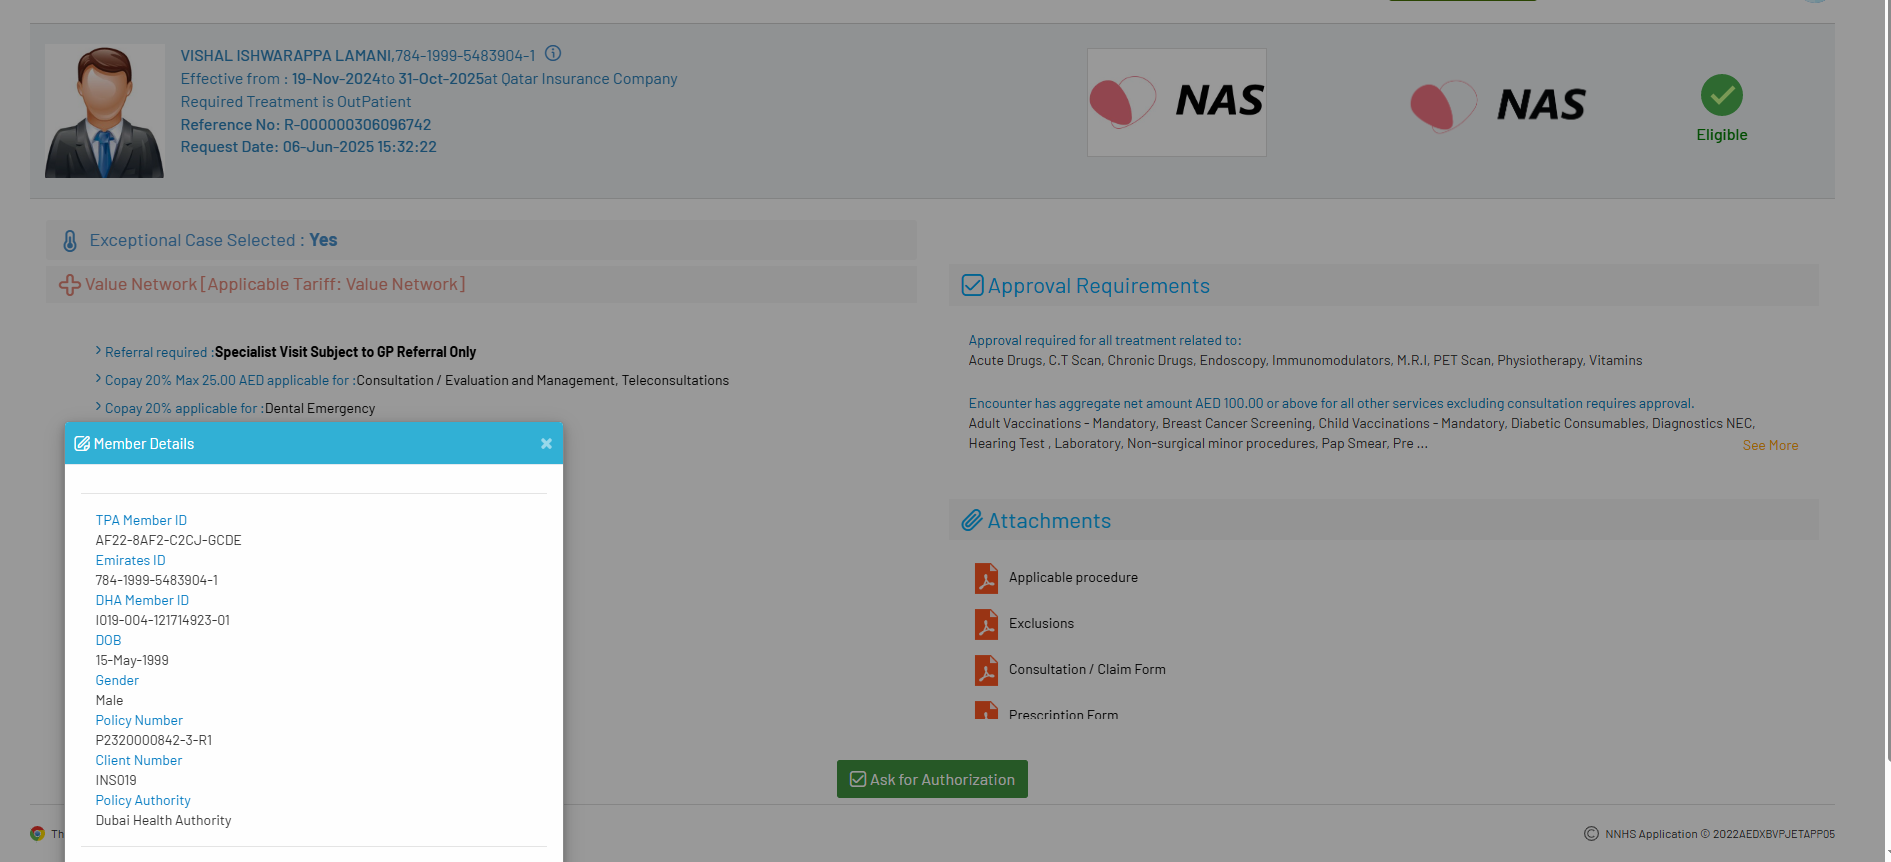
Task: Click the TPA Member ID label
Action: (x=141, y=520)
